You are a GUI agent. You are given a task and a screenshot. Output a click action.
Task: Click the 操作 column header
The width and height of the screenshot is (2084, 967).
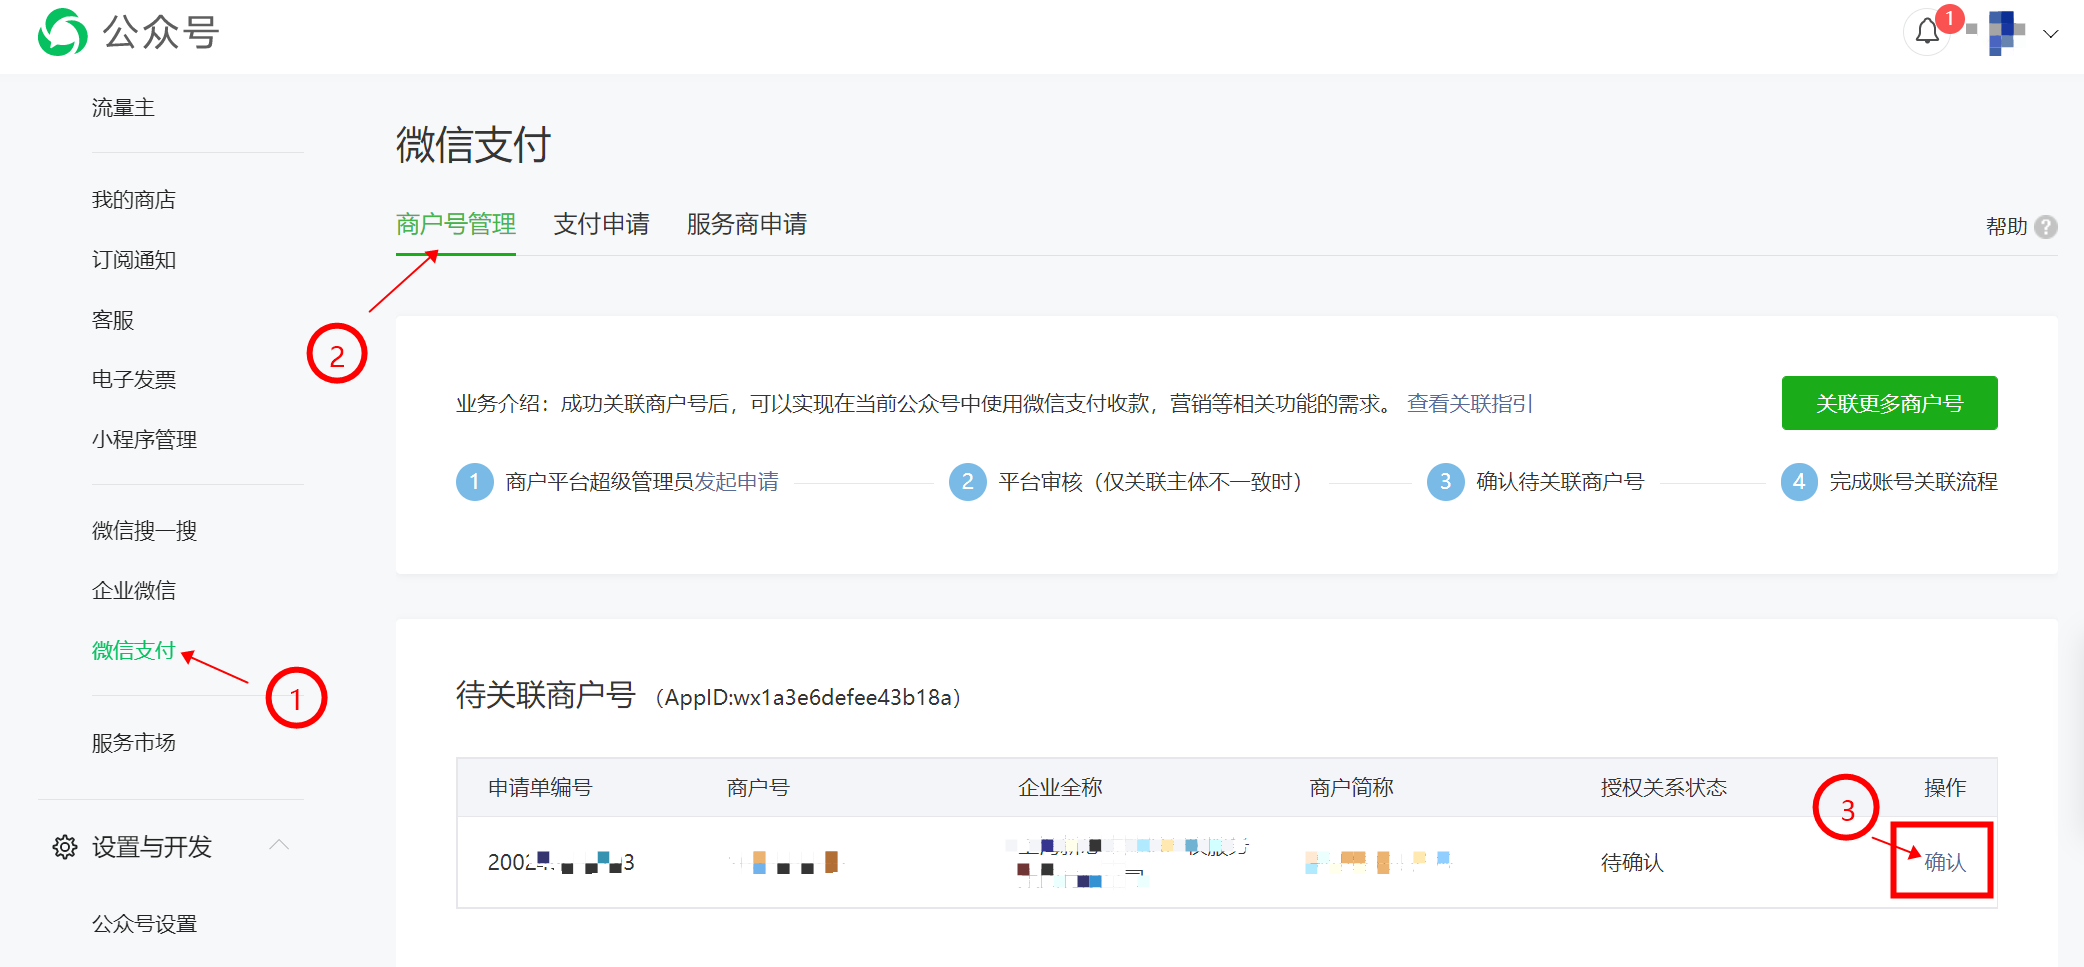pos(1945,788)
